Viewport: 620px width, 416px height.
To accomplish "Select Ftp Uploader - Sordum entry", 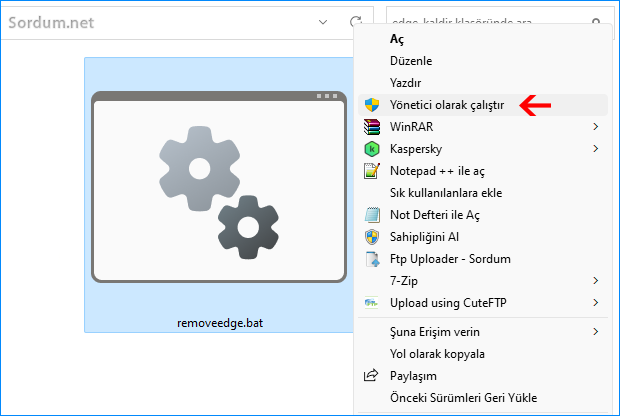I will click(482, 259).
